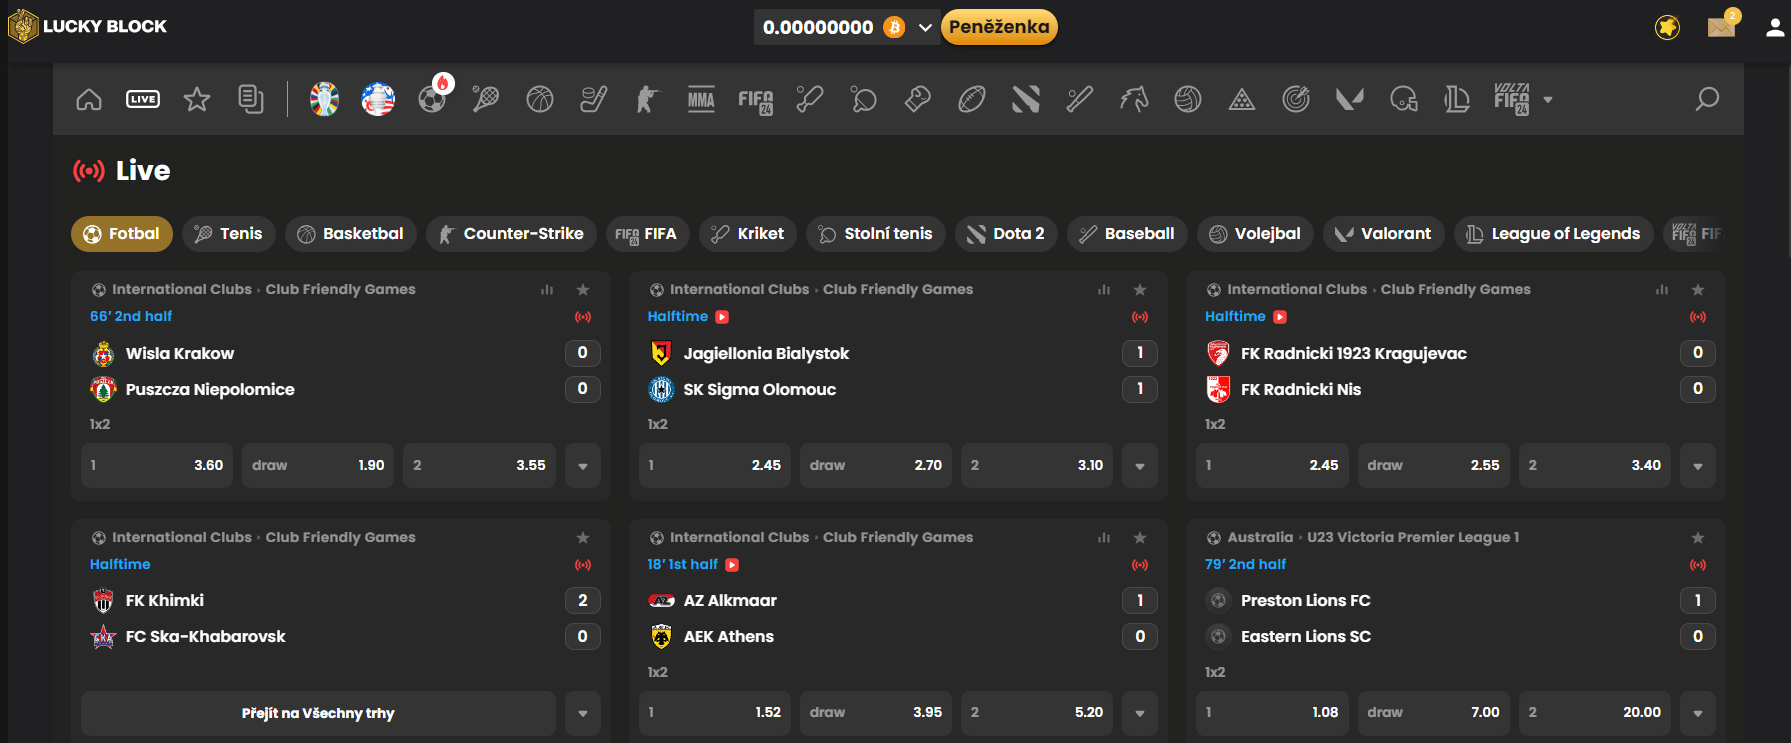Select the tennis racket sport icon
1791x743 pixels.
pyautogui.click(x=486, y=99)
